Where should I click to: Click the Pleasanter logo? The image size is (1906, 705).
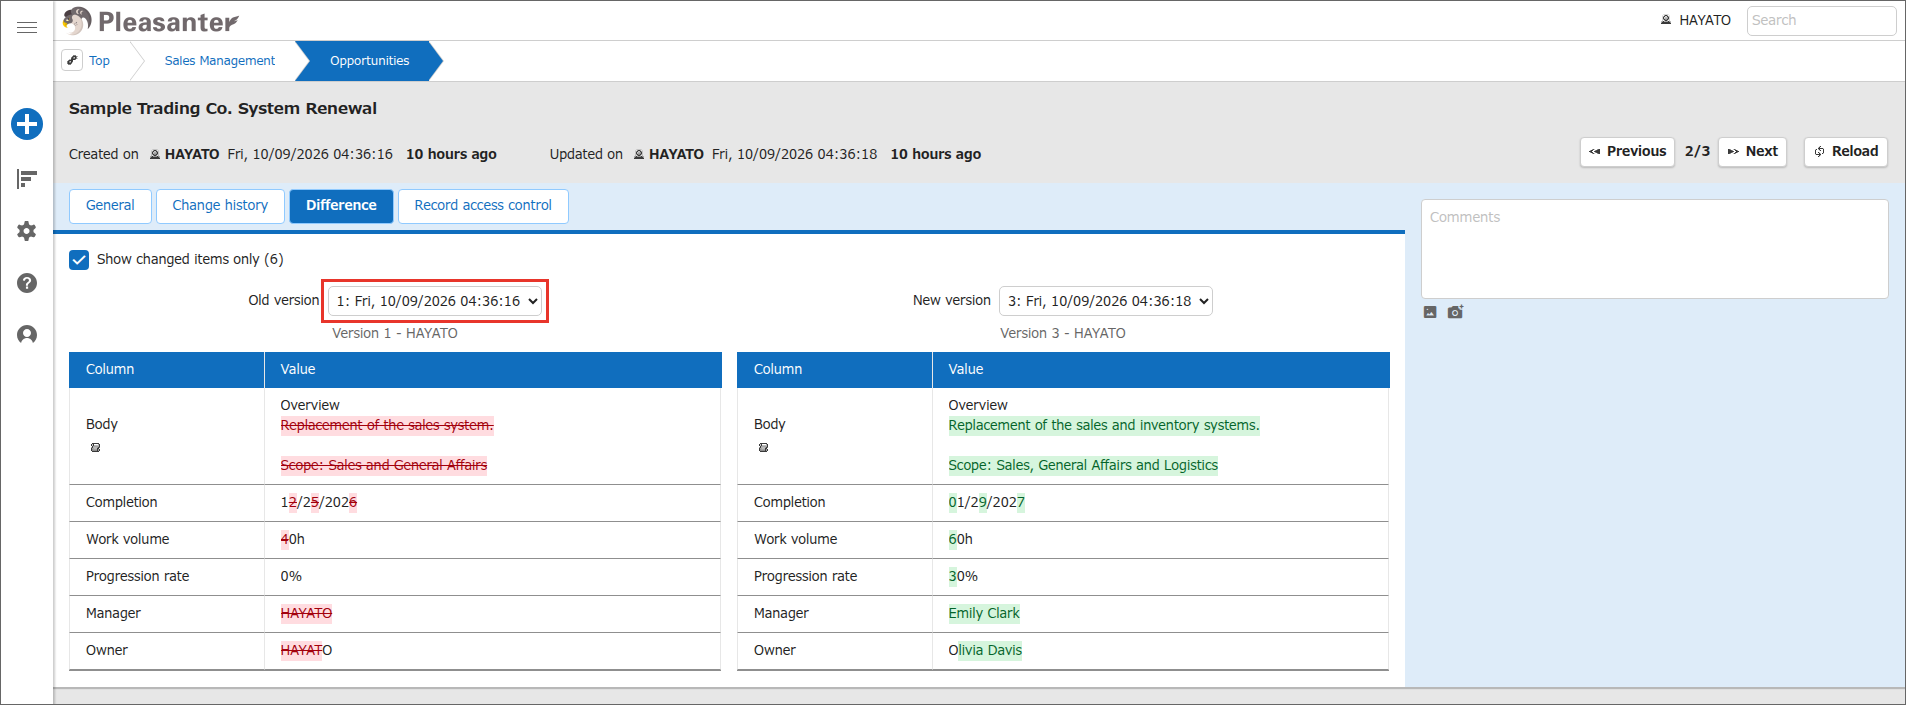[x=151, y=21]
